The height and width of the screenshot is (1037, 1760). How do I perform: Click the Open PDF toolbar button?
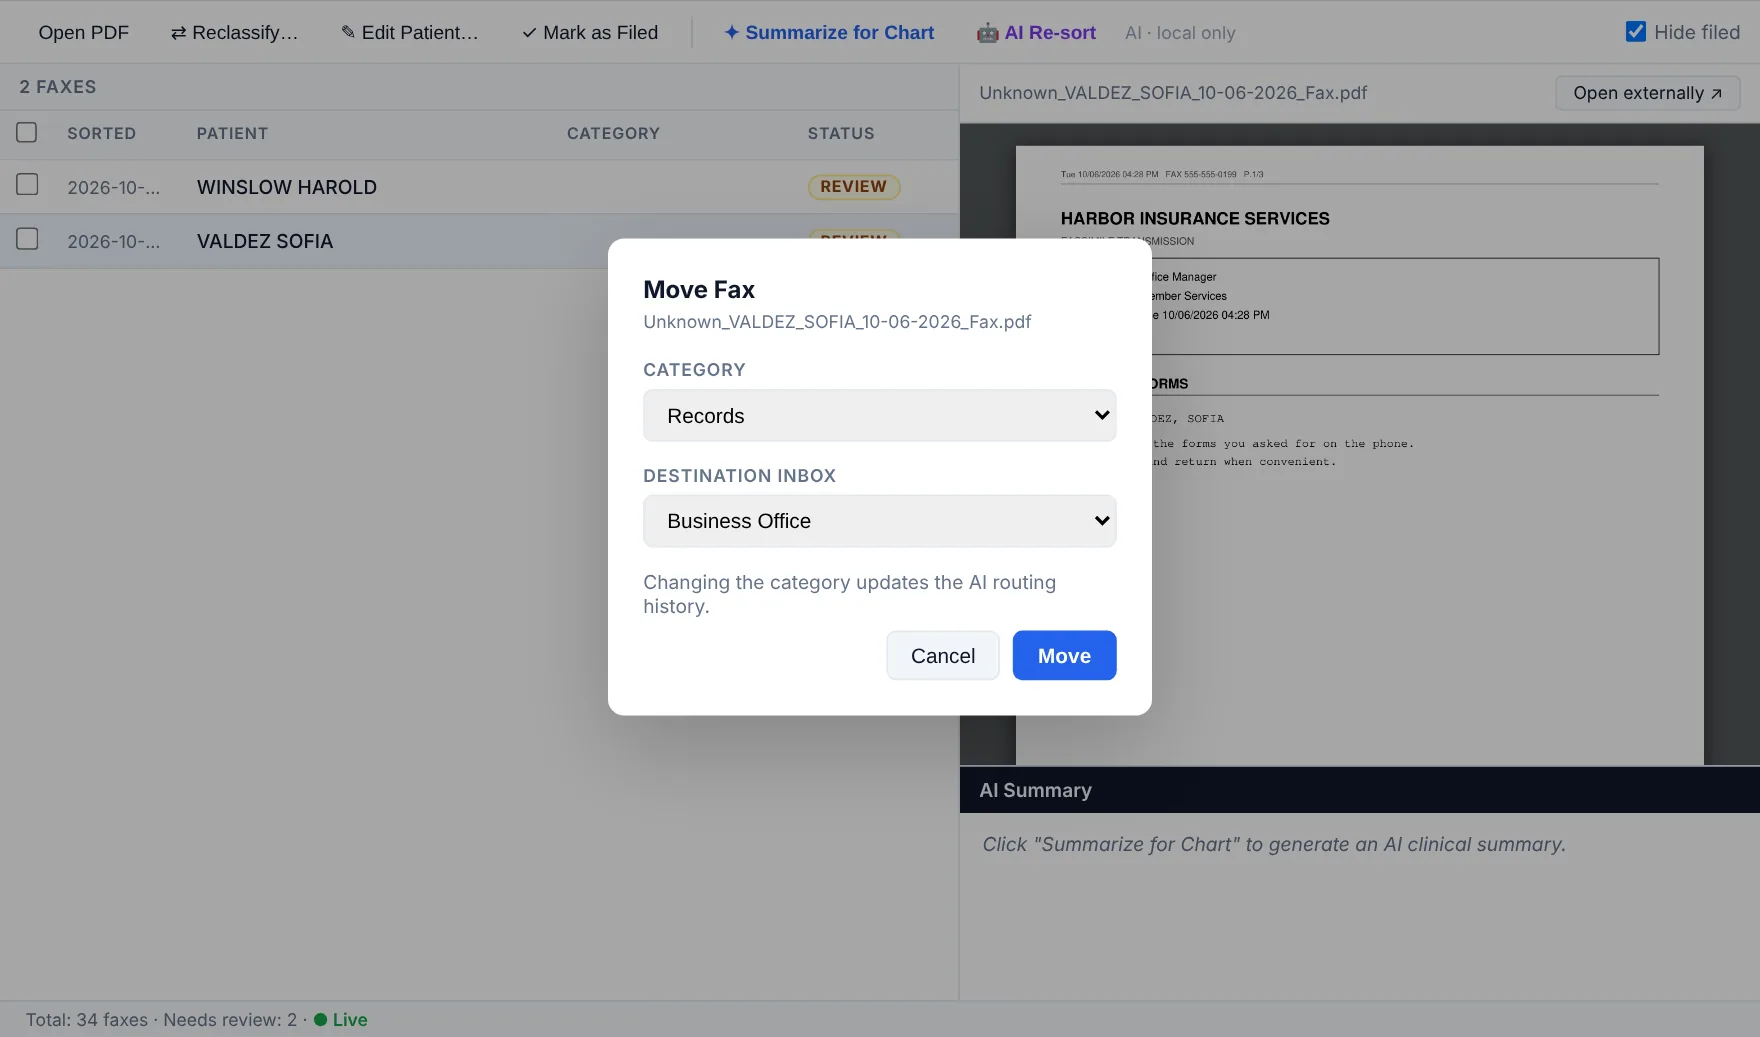click(83, 32)
